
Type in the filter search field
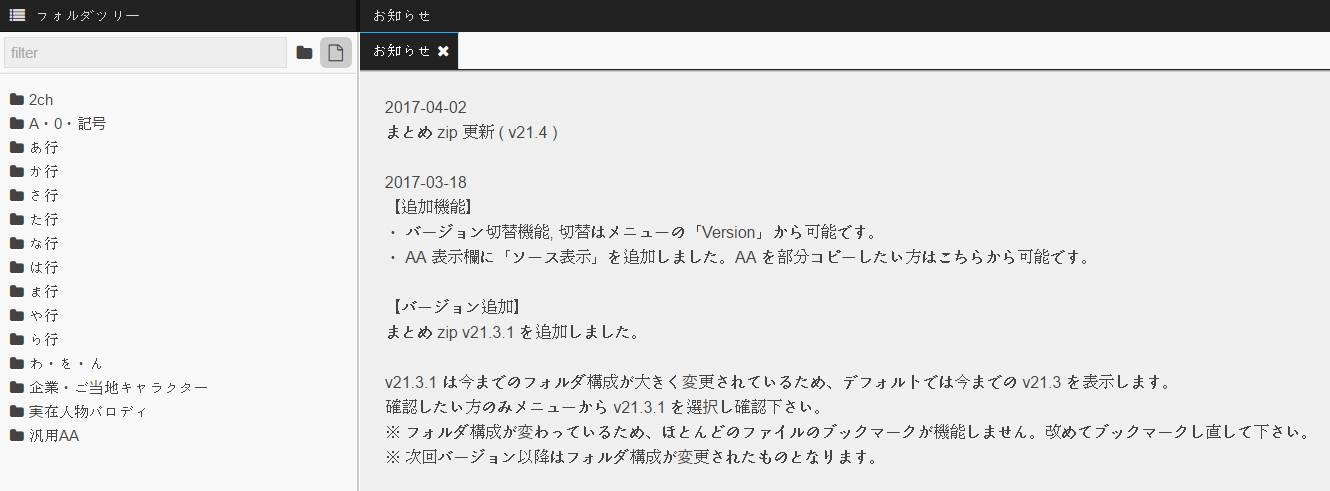(145, 53)
